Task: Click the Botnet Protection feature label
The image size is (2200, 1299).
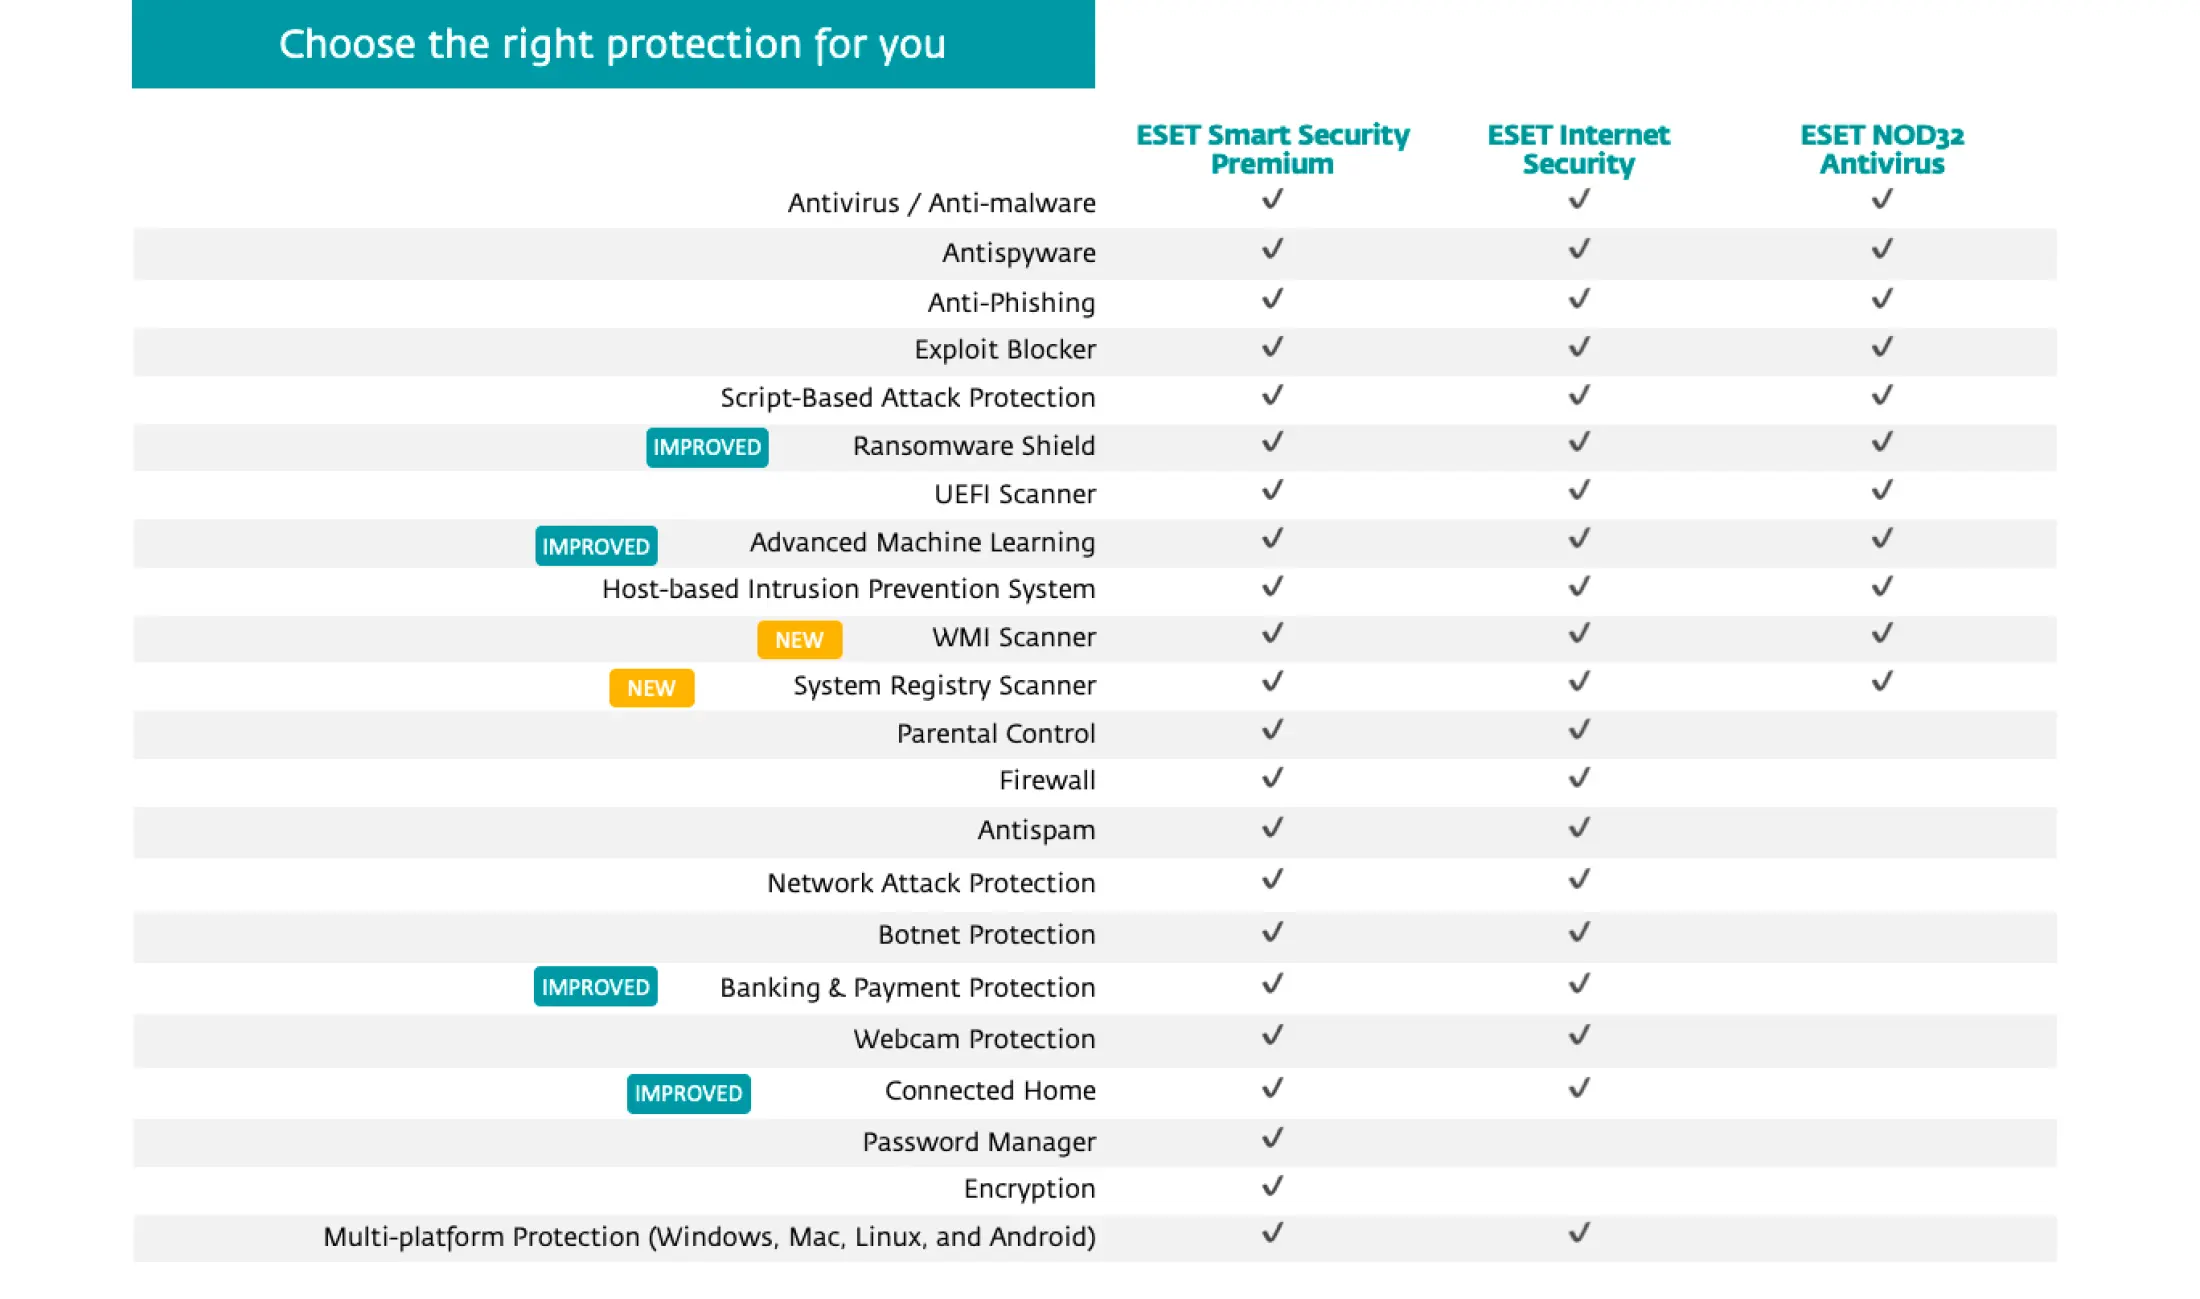Action: (x=987, y=935)
